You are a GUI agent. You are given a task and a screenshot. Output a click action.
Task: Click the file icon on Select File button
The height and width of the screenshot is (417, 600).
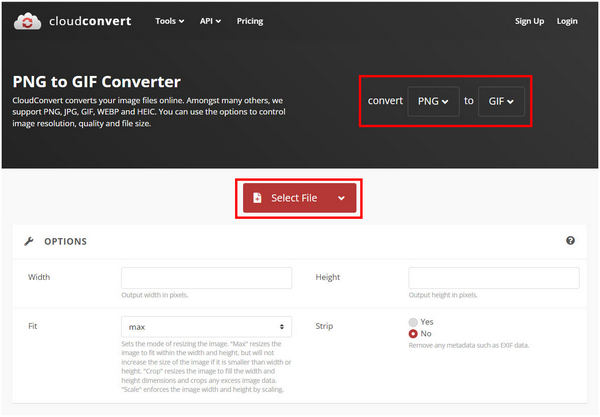pos(257,197)
